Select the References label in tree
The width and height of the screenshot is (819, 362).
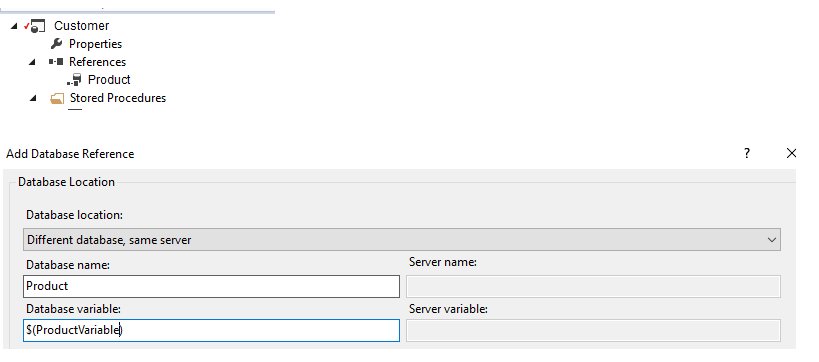(x=97, y=62)
